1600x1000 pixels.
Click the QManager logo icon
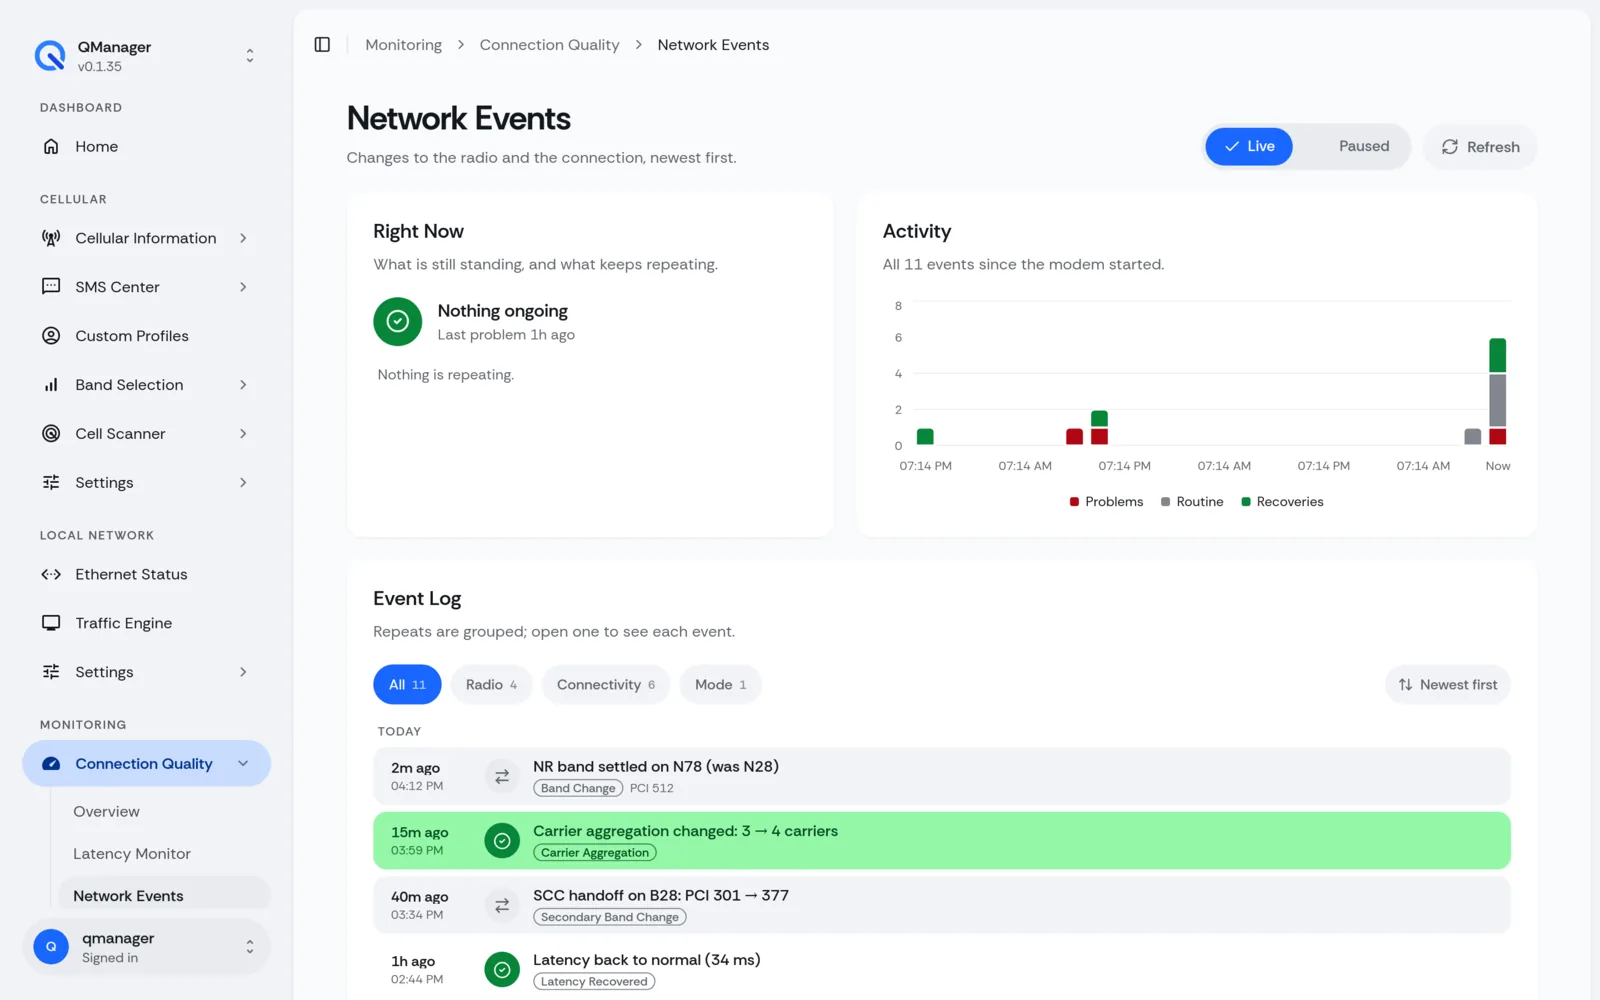pyautogui.click(x=50, y=56)
